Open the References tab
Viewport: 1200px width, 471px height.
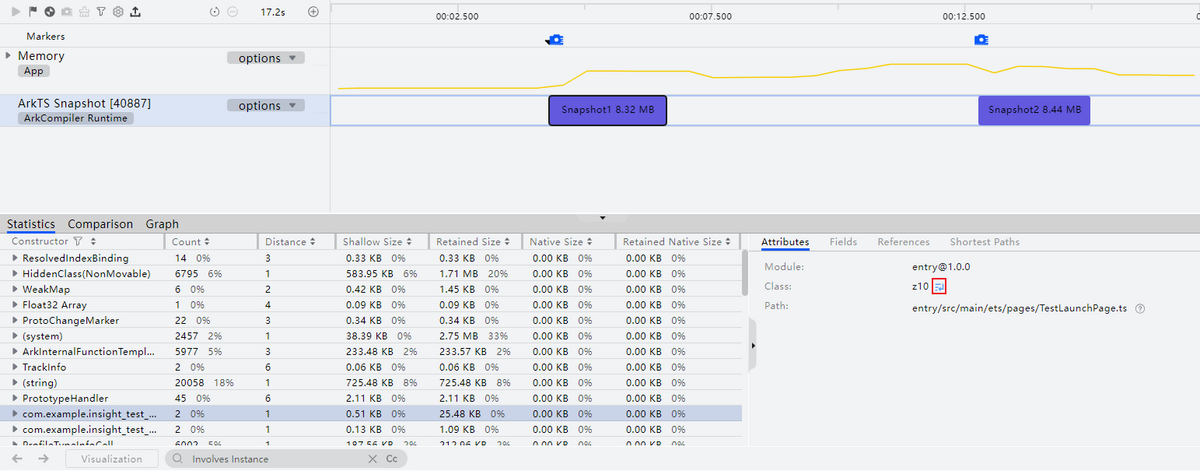[903, 242]
